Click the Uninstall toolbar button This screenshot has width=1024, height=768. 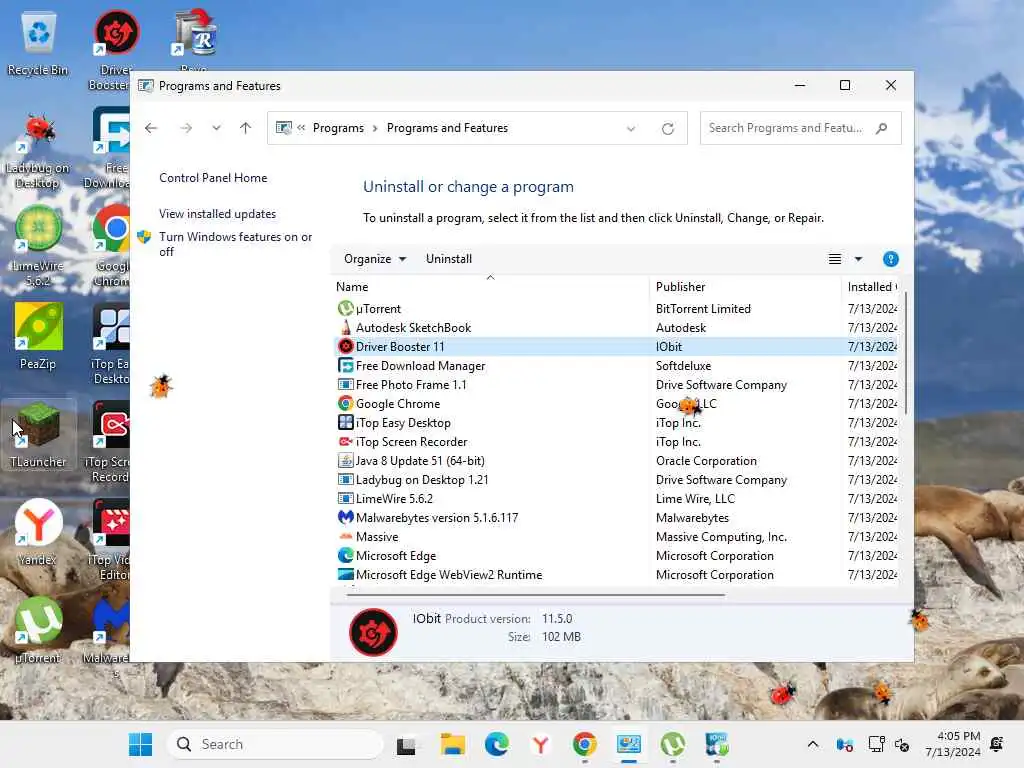coord(449,259)
